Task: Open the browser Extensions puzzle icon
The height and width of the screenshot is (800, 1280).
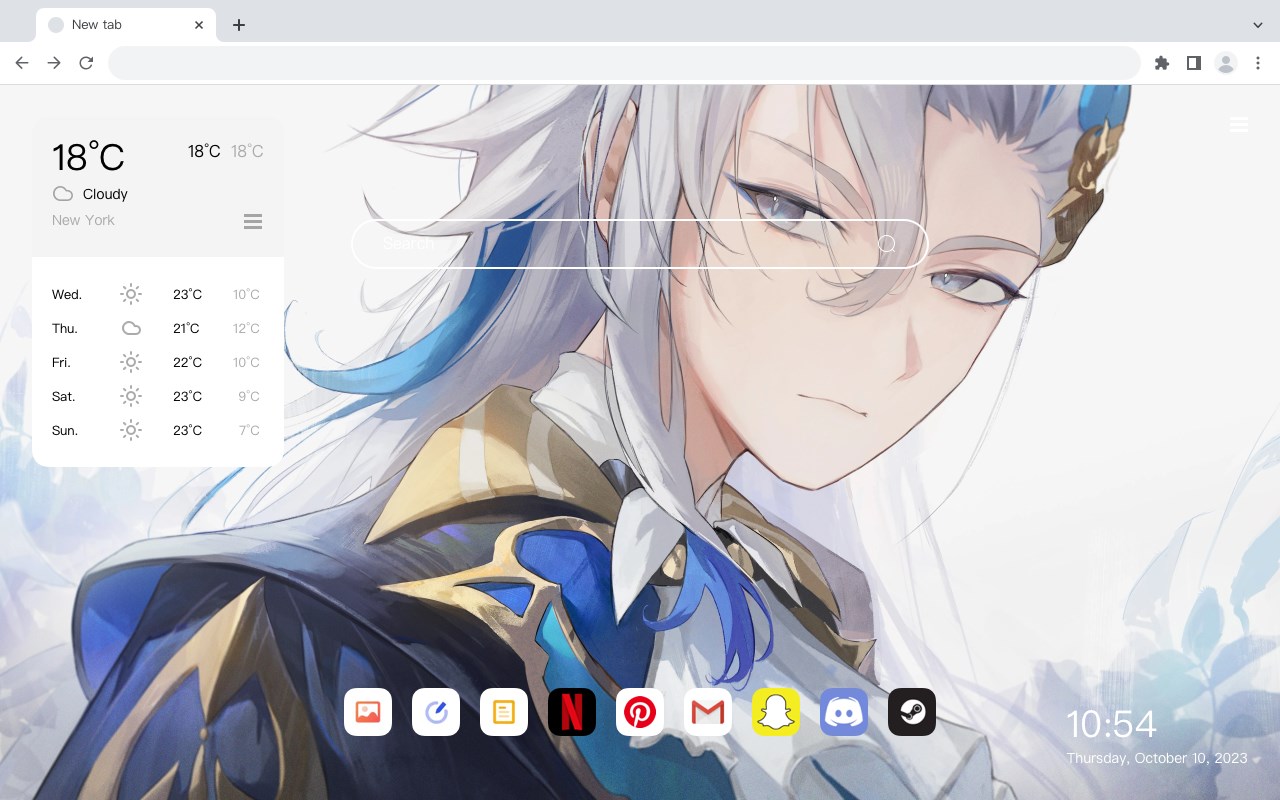Action: (x=1162, y=63)
